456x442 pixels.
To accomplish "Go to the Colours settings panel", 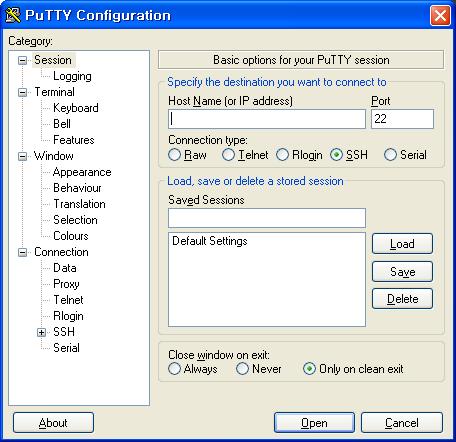I will 71,236.
